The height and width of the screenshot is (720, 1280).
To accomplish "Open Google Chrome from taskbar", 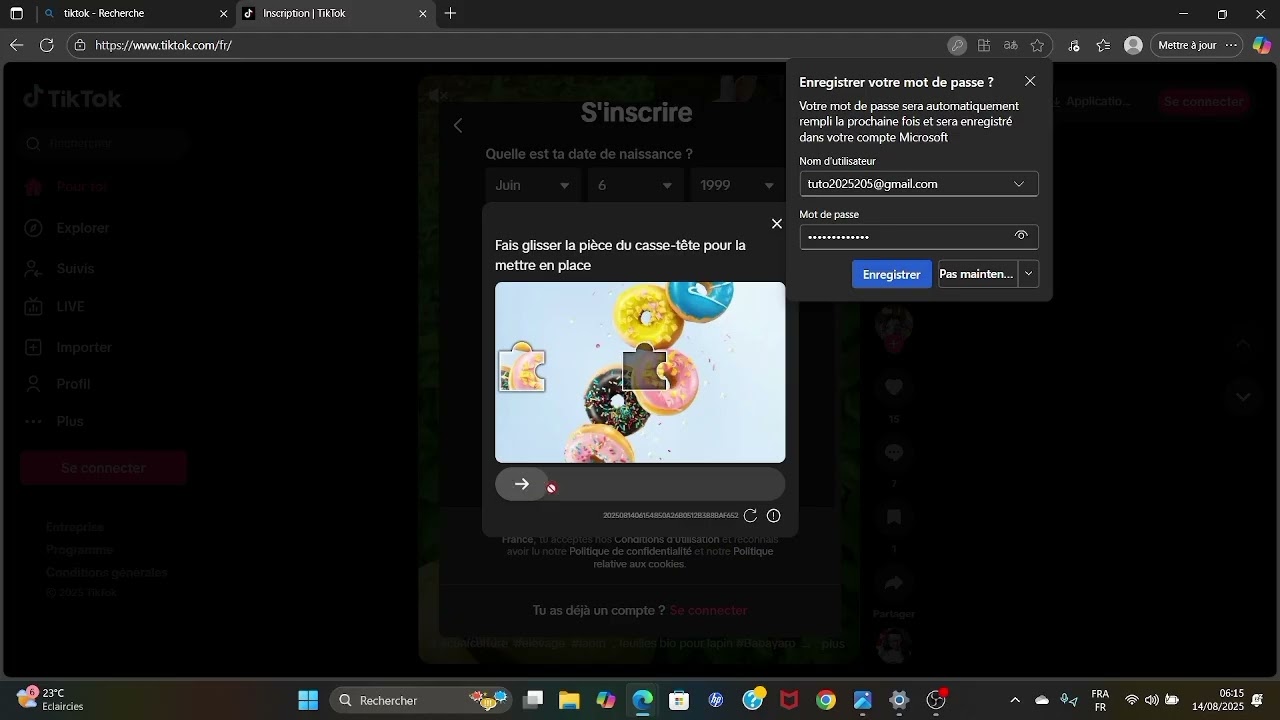I will [826, 700].
